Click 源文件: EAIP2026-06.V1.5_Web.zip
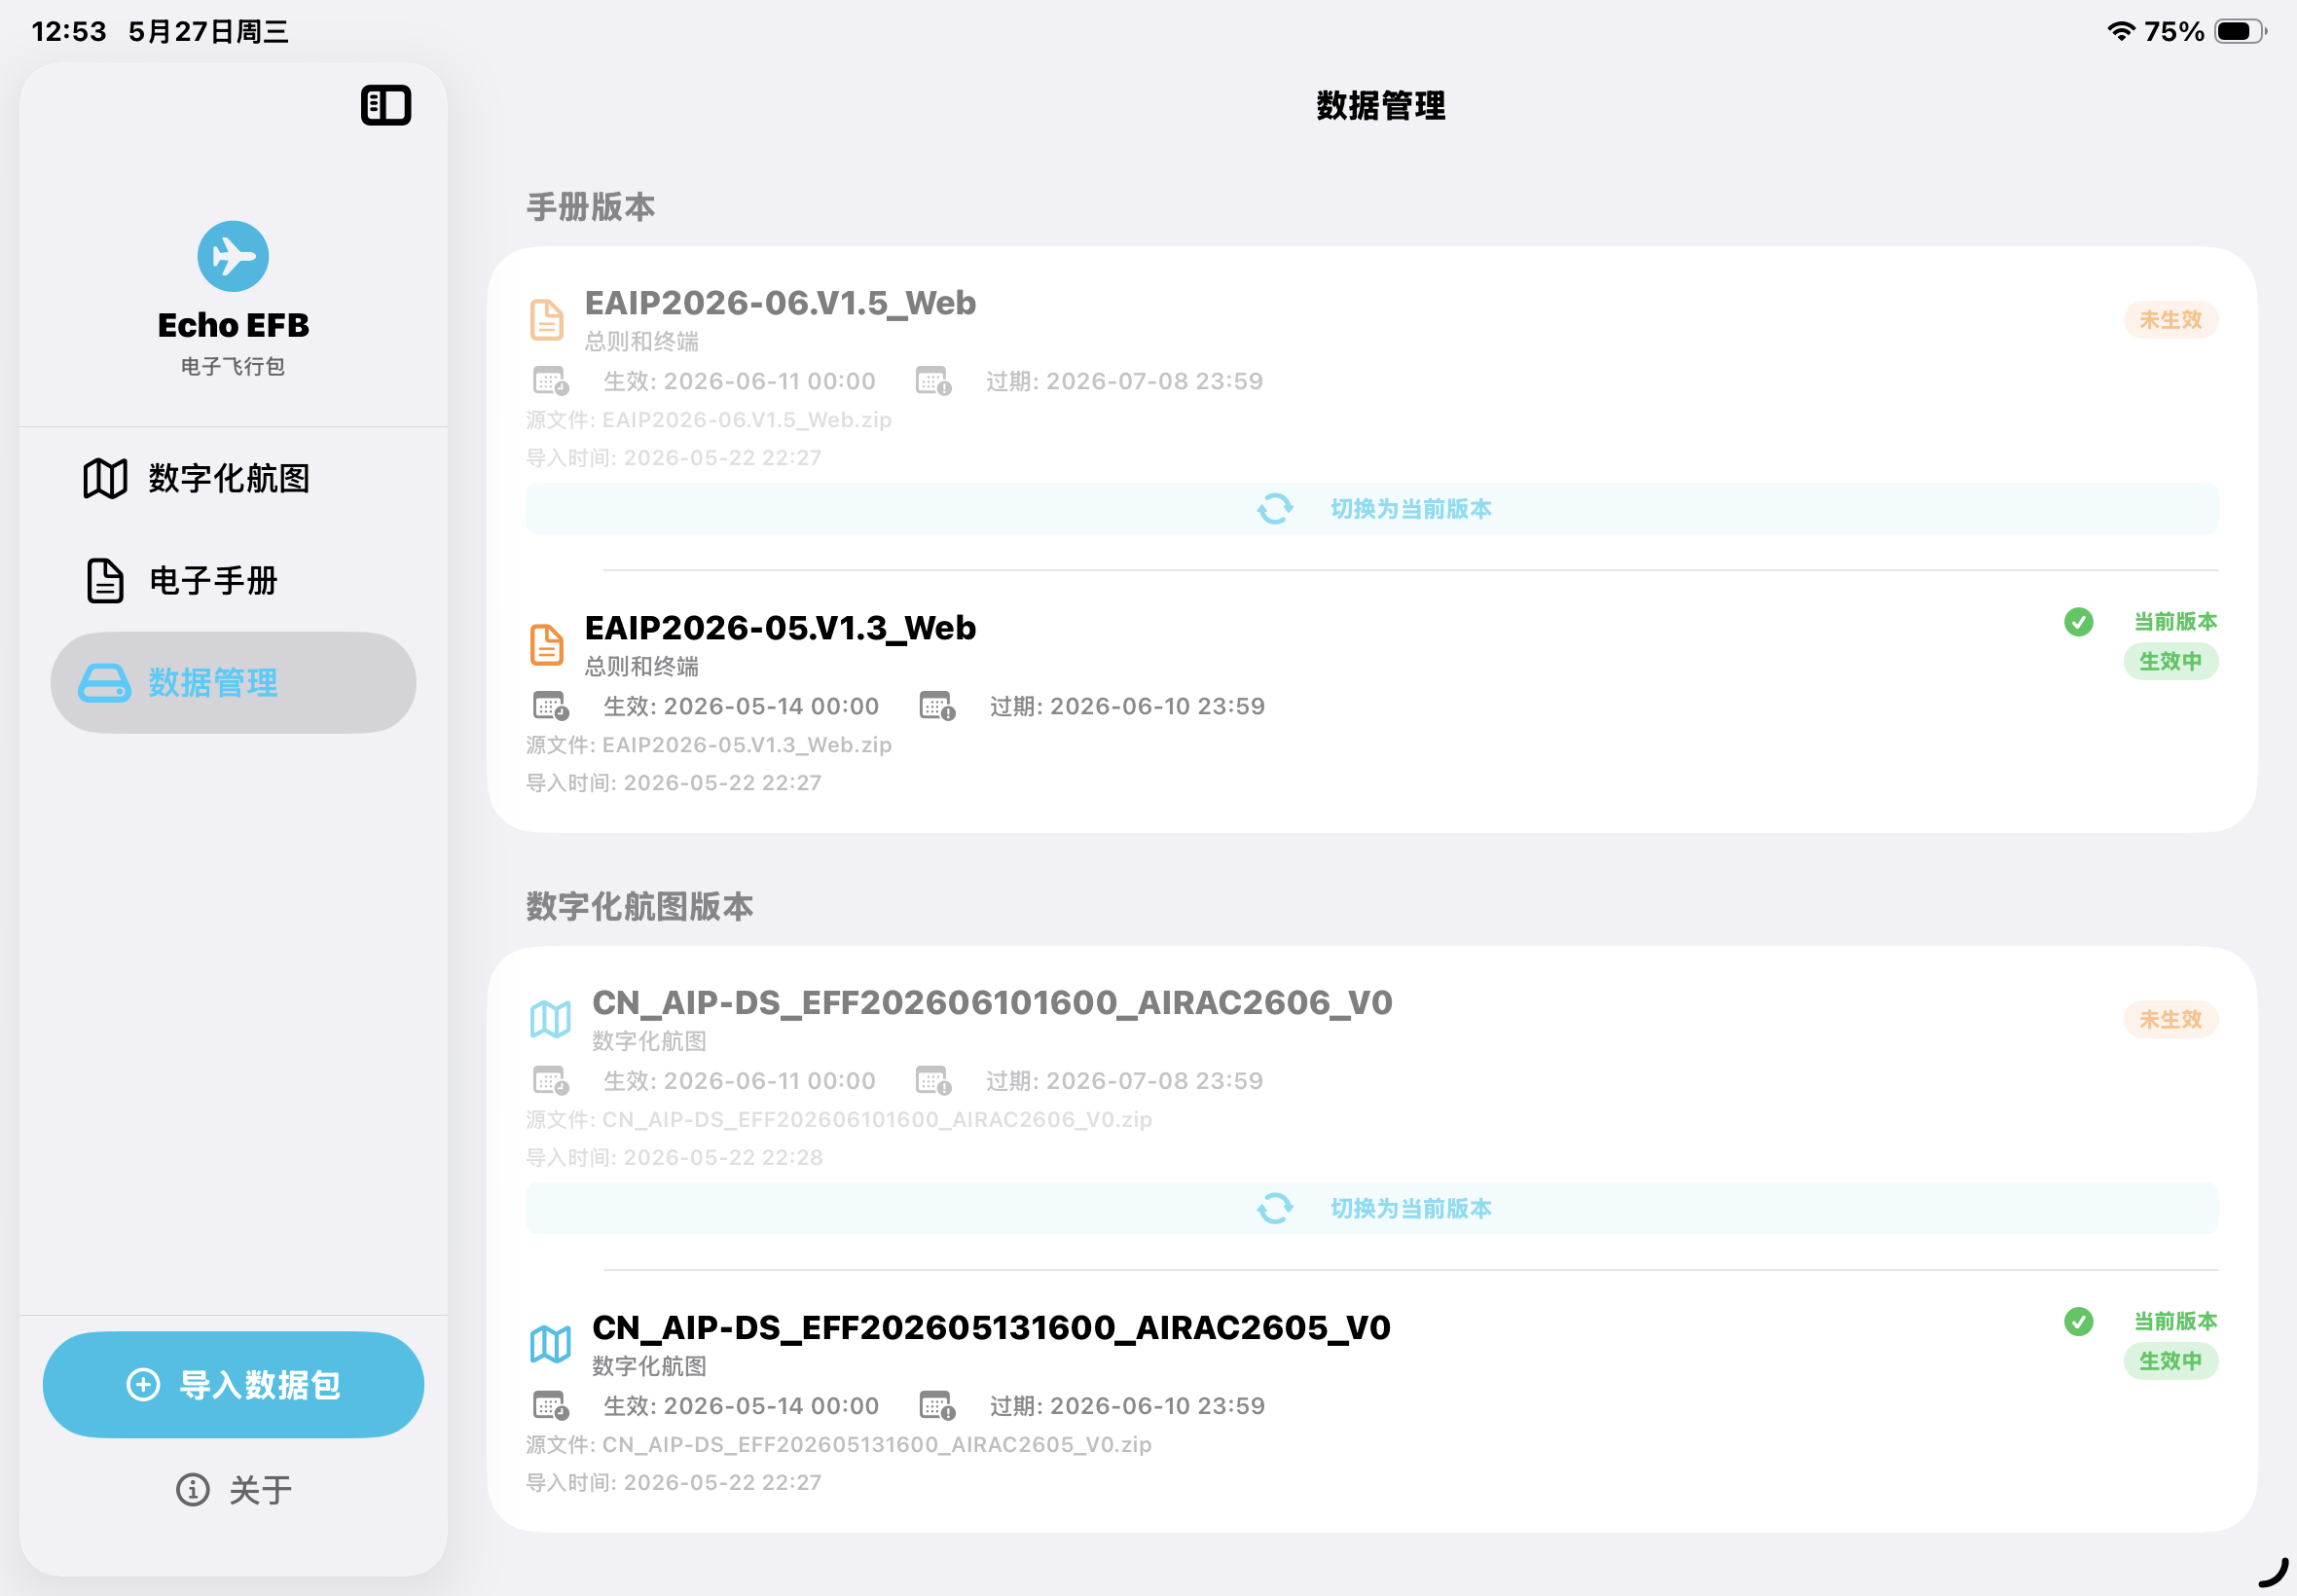2297x1596 pixels. 709,420
